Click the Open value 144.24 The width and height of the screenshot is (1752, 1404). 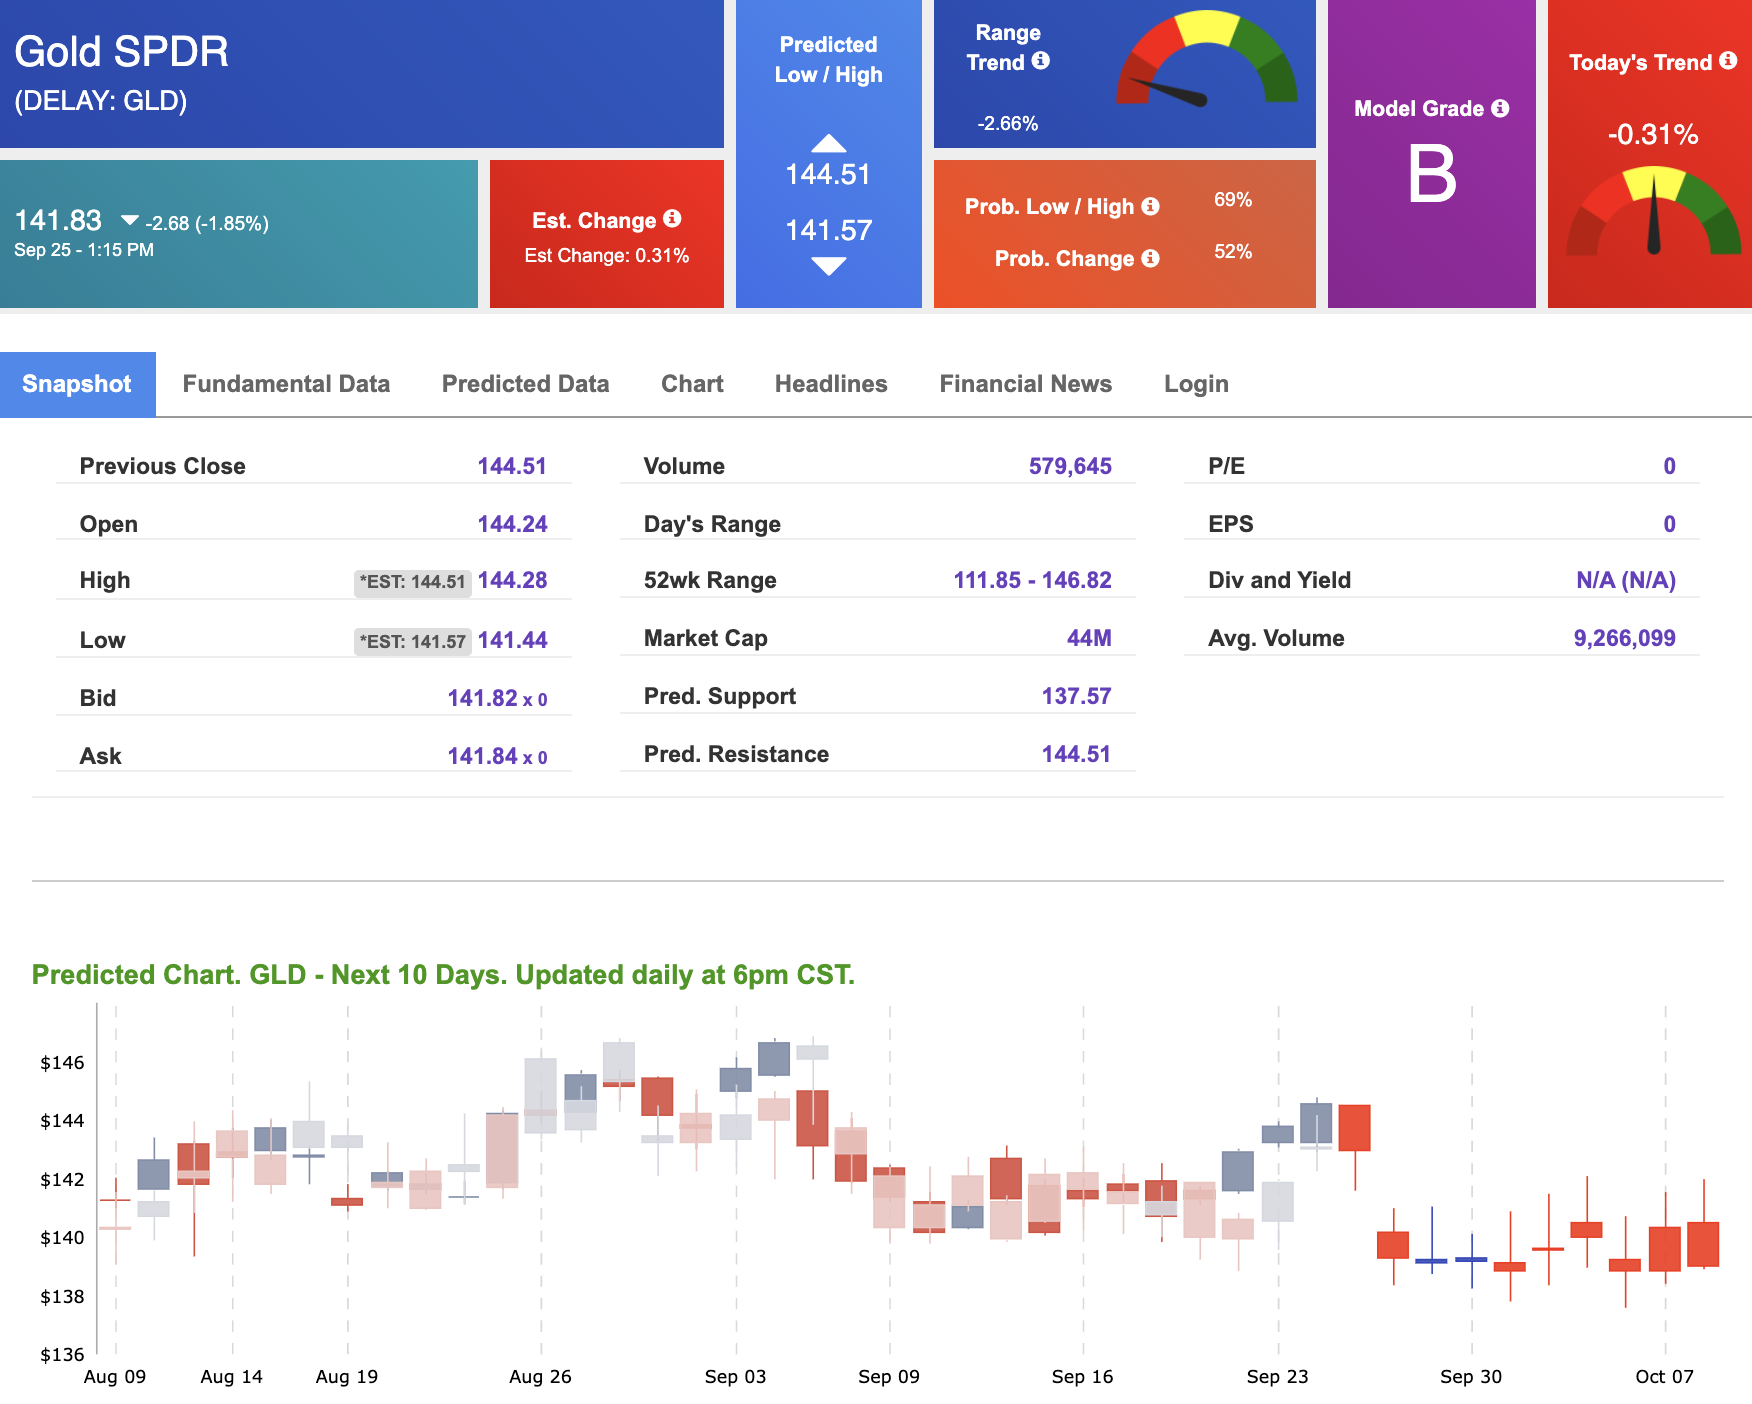pyautogui.click(x=512, y=524)
